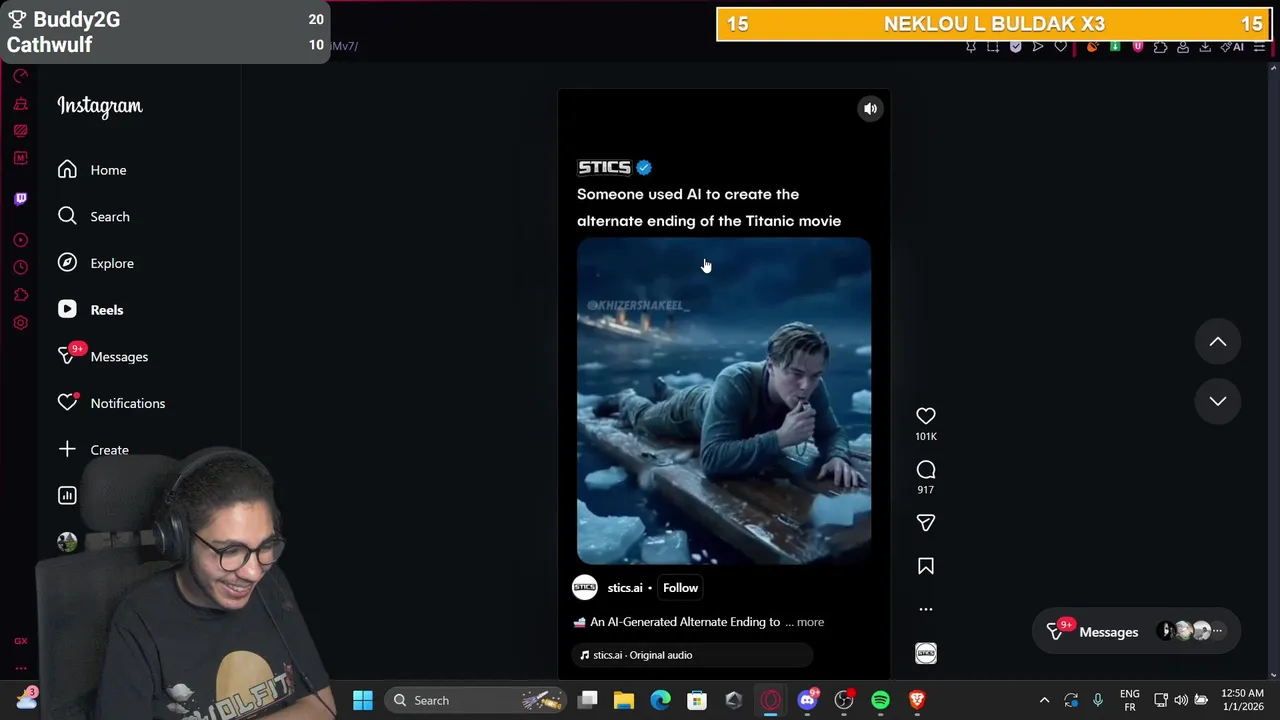This screenshot has width=1280, height=720.
Task: Open GX logo at sidebar bottom
Action: [20, 641]
